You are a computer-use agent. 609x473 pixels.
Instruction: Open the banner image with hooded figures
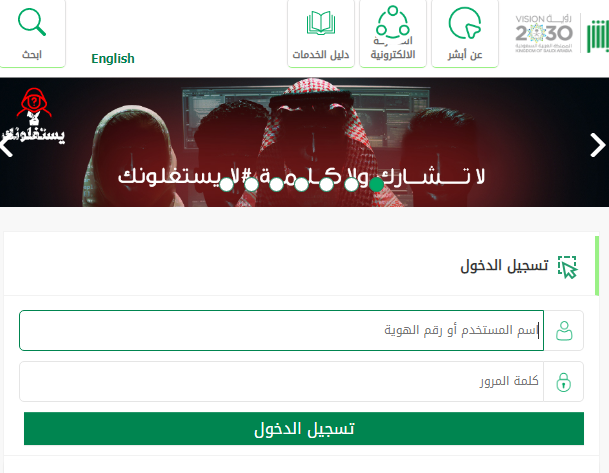click(304, 142)
